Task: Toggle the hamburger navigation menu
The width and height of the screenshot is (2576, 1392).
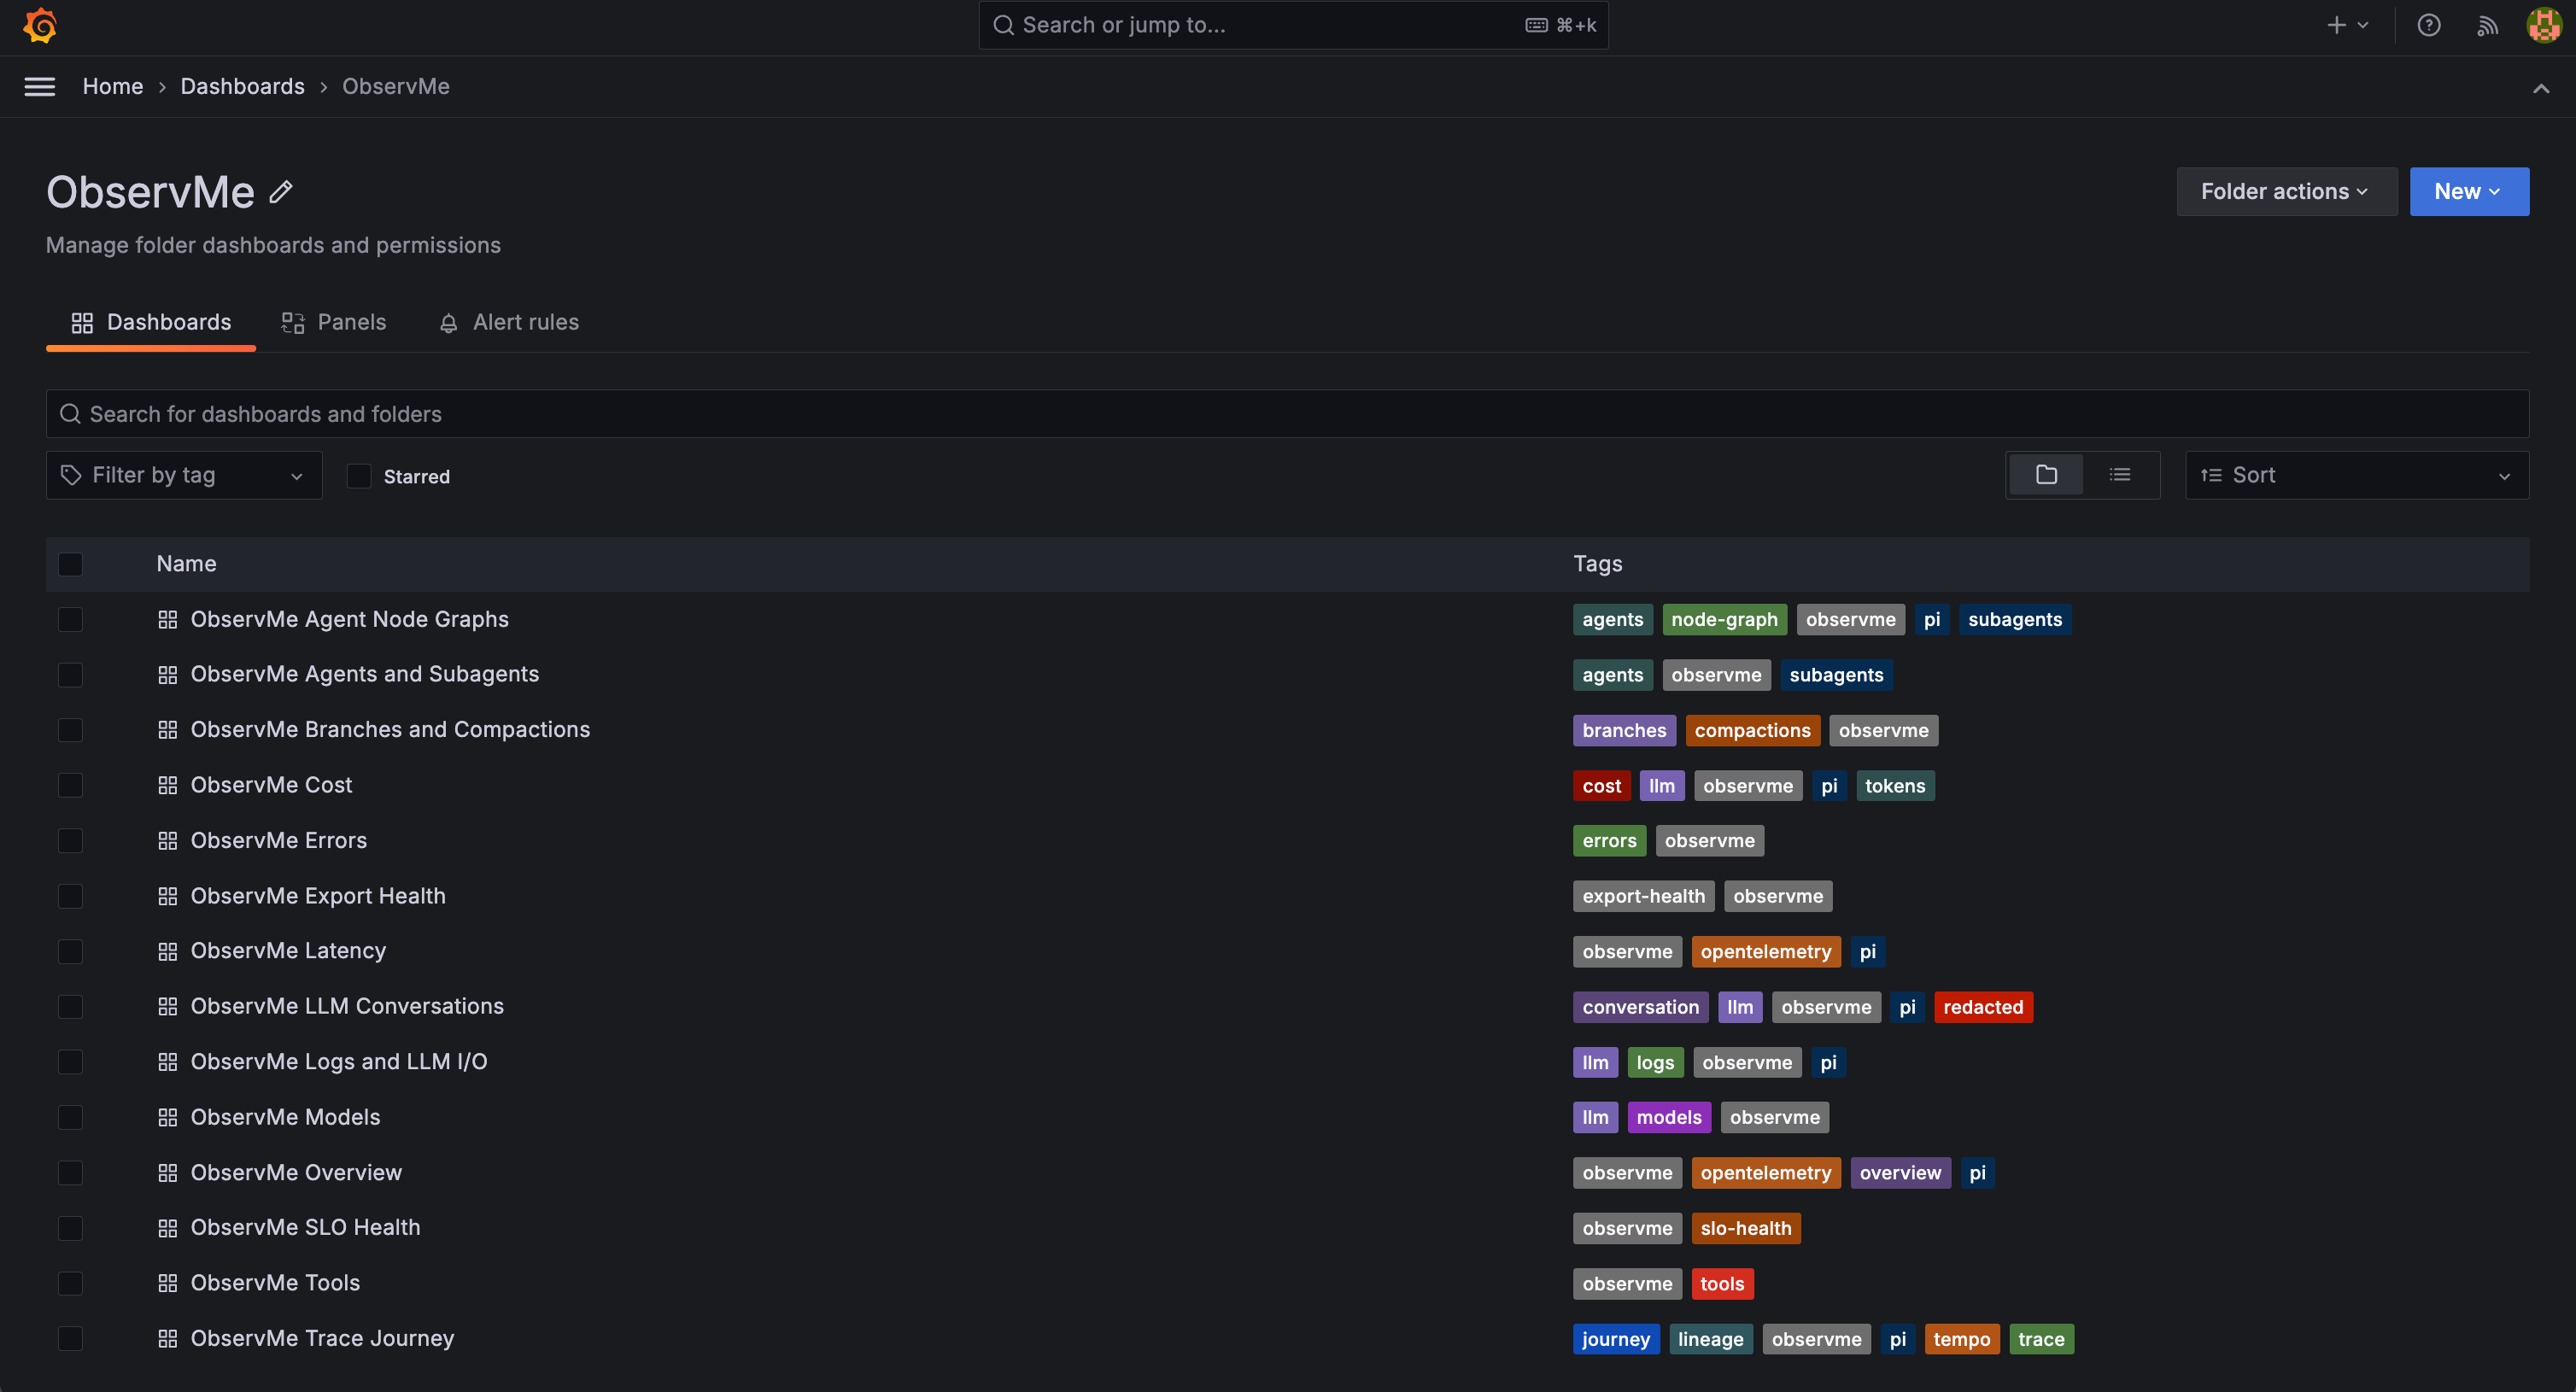Action: click(x=40, y=87)
